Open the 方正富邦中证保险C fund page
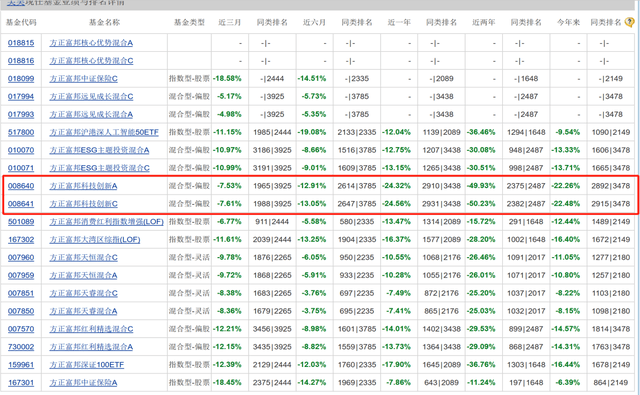 coord(83,79)
